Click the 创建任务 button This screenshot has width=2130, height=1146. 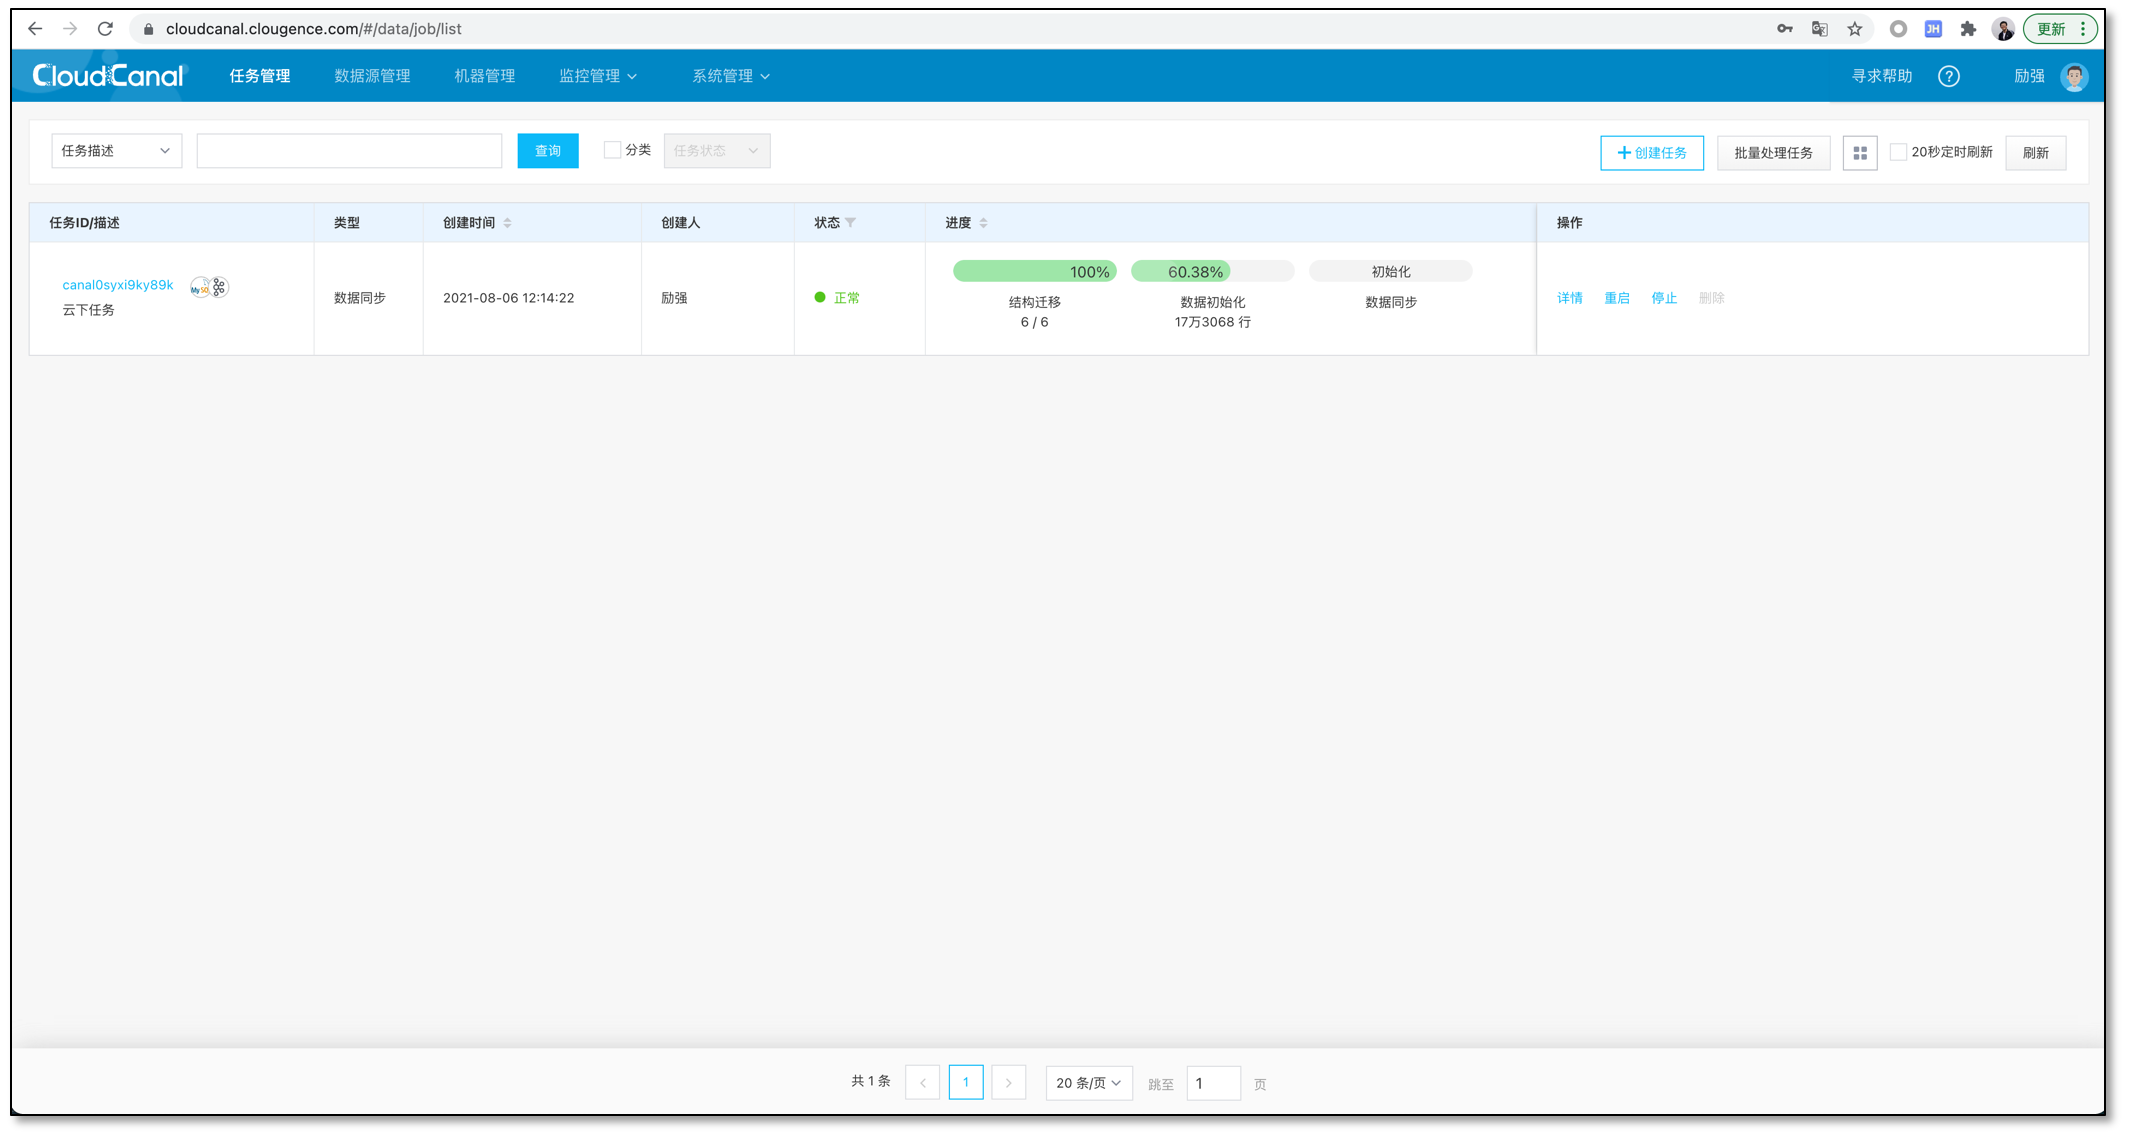(x=1651, y=153)
